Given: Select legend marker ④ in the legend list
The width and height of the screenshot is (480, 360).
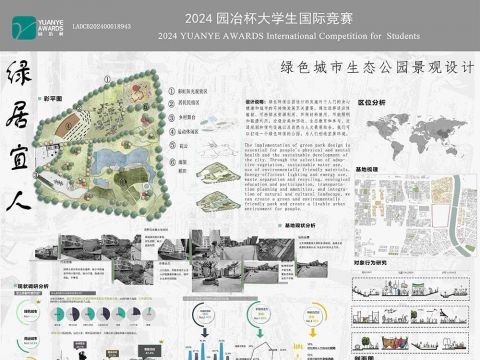Looking at the screenshot, I should [x=172, y=132].
